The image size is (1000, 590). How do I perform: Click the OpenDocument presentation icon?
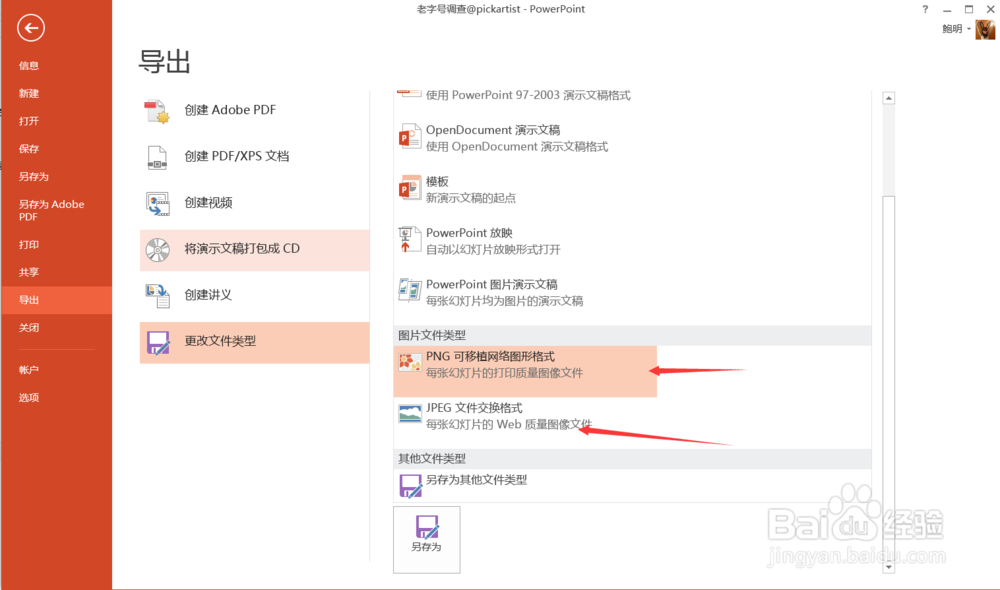(x=409, y=137)
